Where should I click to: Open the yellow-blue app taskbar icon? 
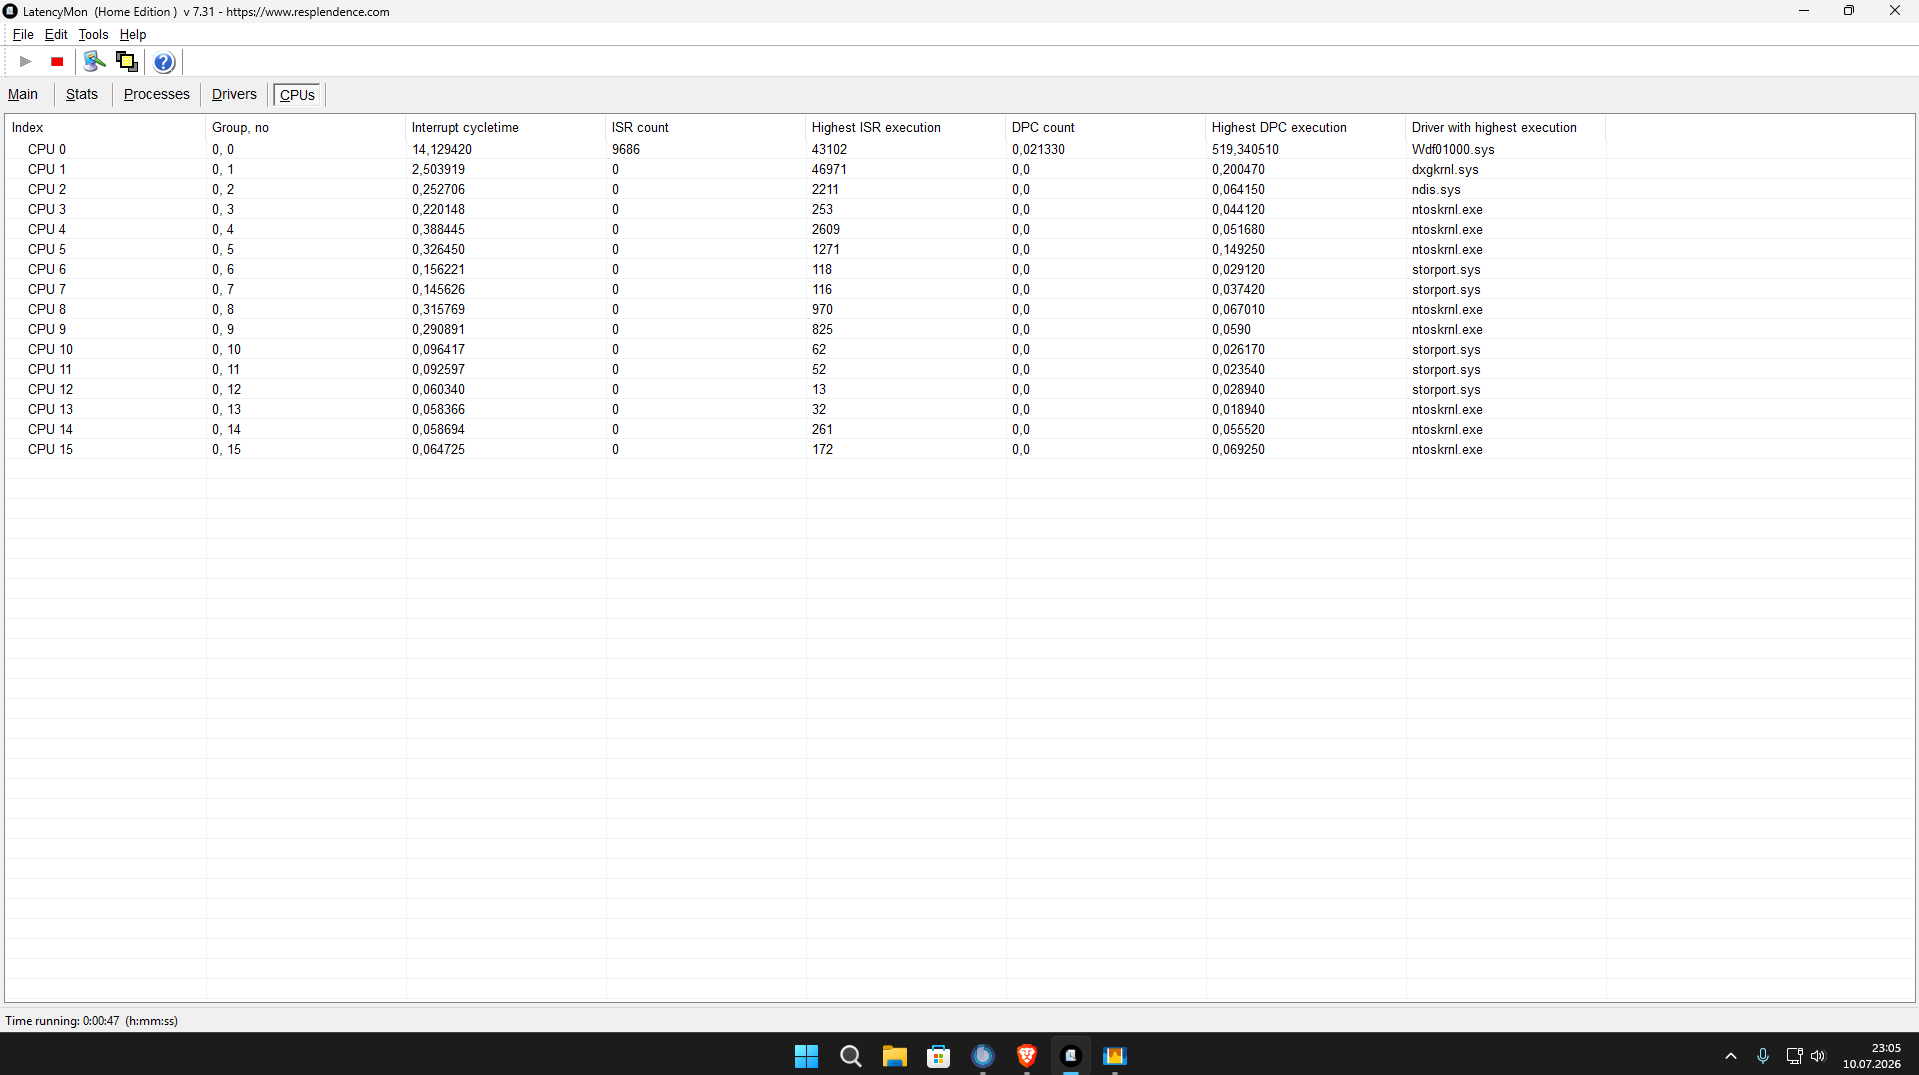(x=1114, y=1056)
